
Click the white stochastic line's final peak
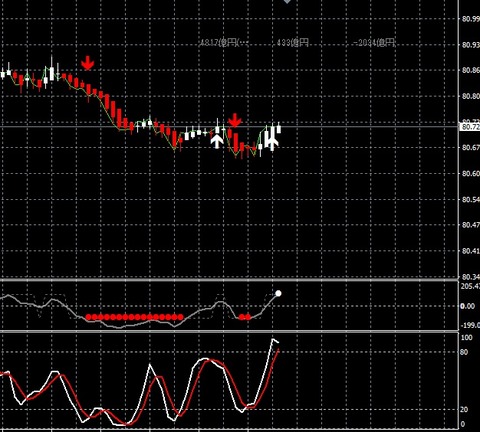point(273,340)
